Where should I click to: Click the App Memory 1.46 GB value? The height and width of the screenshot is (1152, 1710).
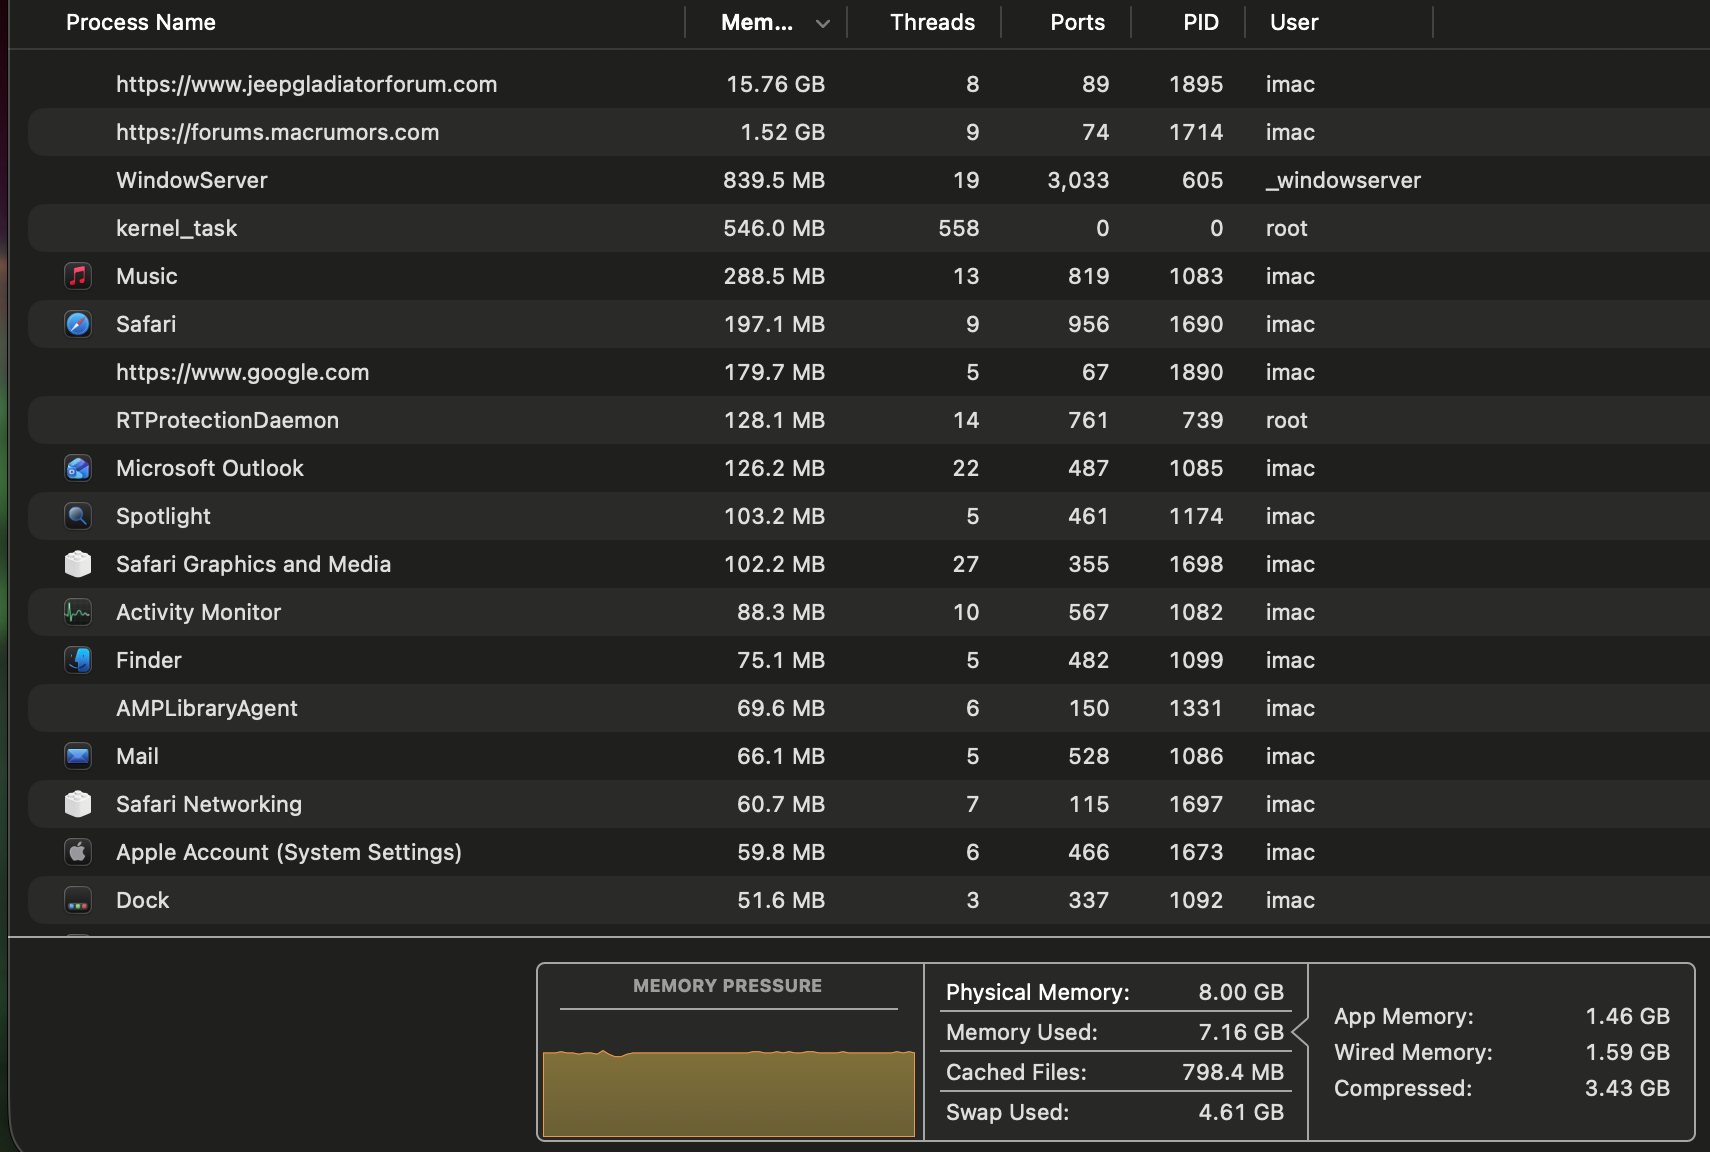[x=1627, y=1016]
